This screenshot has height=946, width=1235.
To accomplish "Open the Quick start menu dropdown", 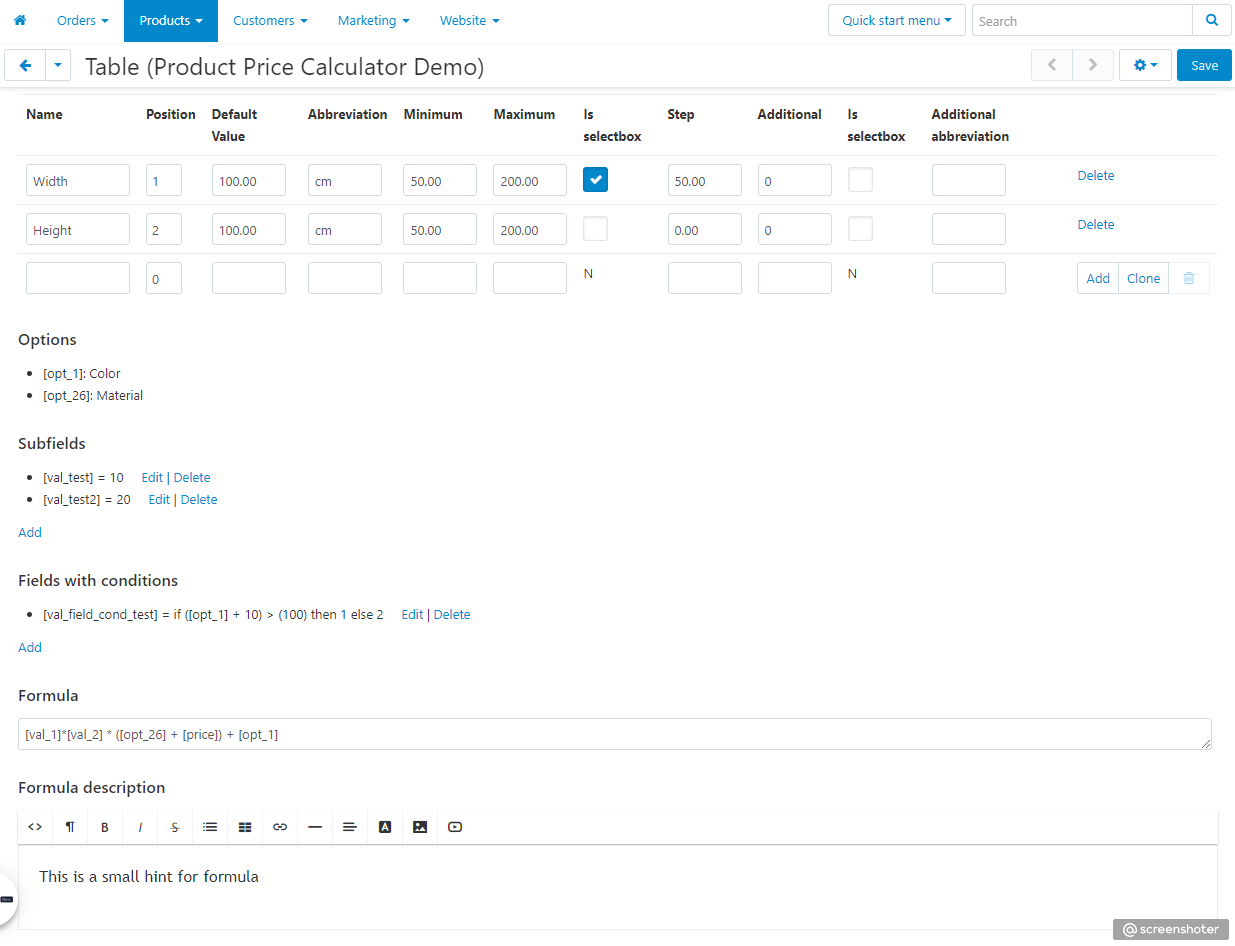I will coord(896,20).
